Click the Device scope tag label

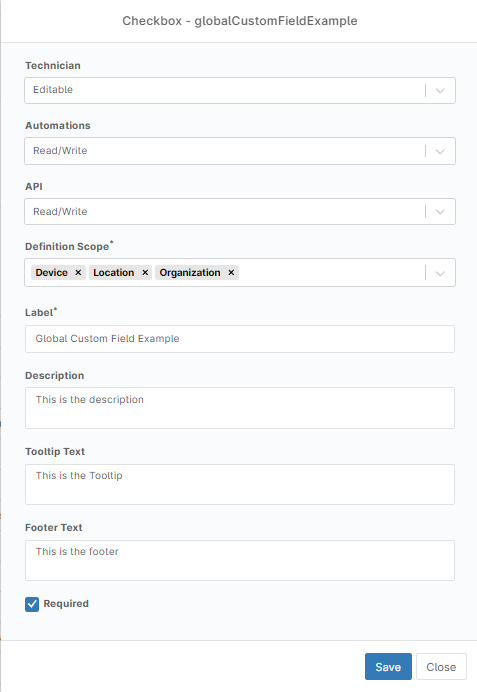(x=52, y=273)
